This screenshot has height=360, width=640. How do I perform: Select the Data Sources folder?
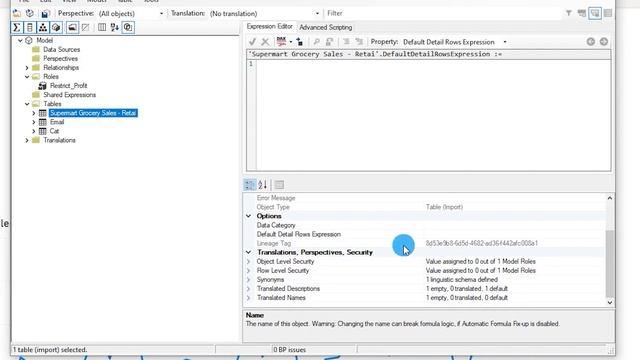tap(61, 49)
